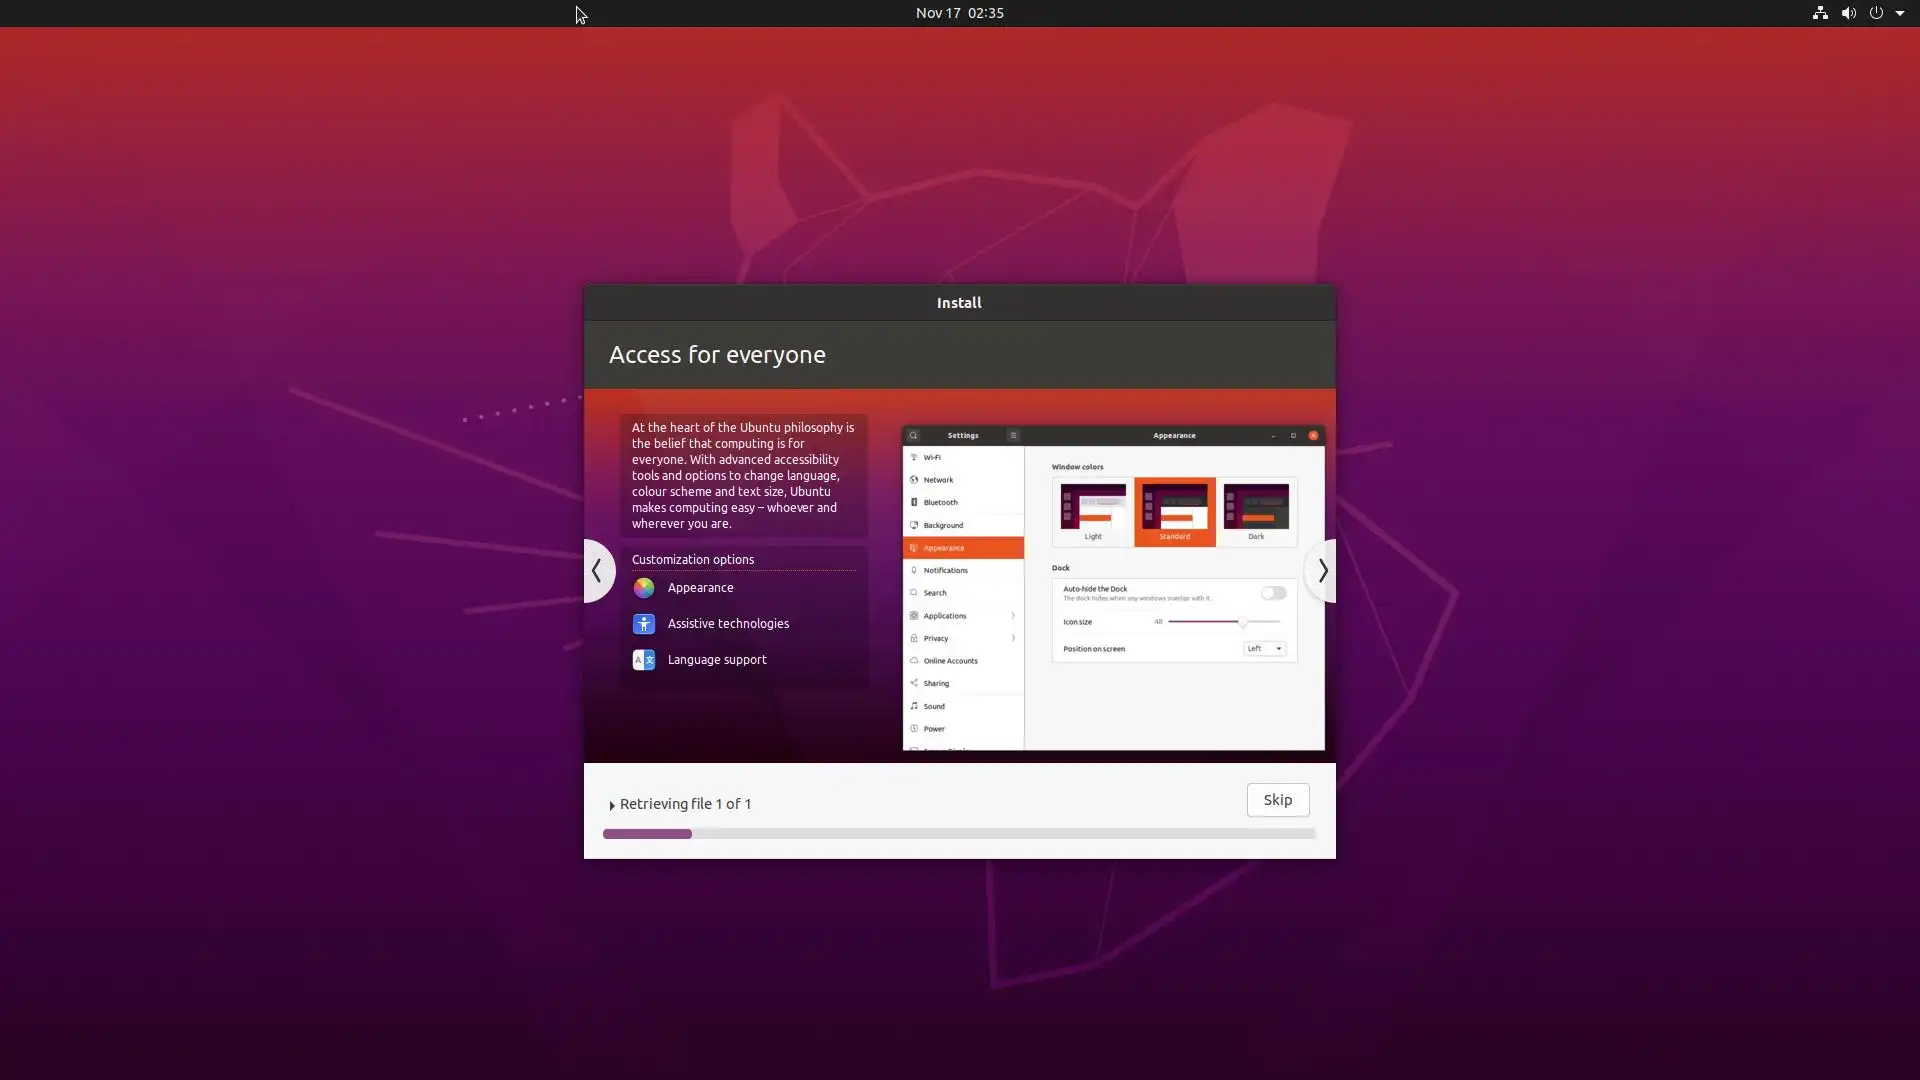The width and height of the screenshot is (1920, 1080).
Task: Click the volume speaker icon in top bar
Action: 1848,13
